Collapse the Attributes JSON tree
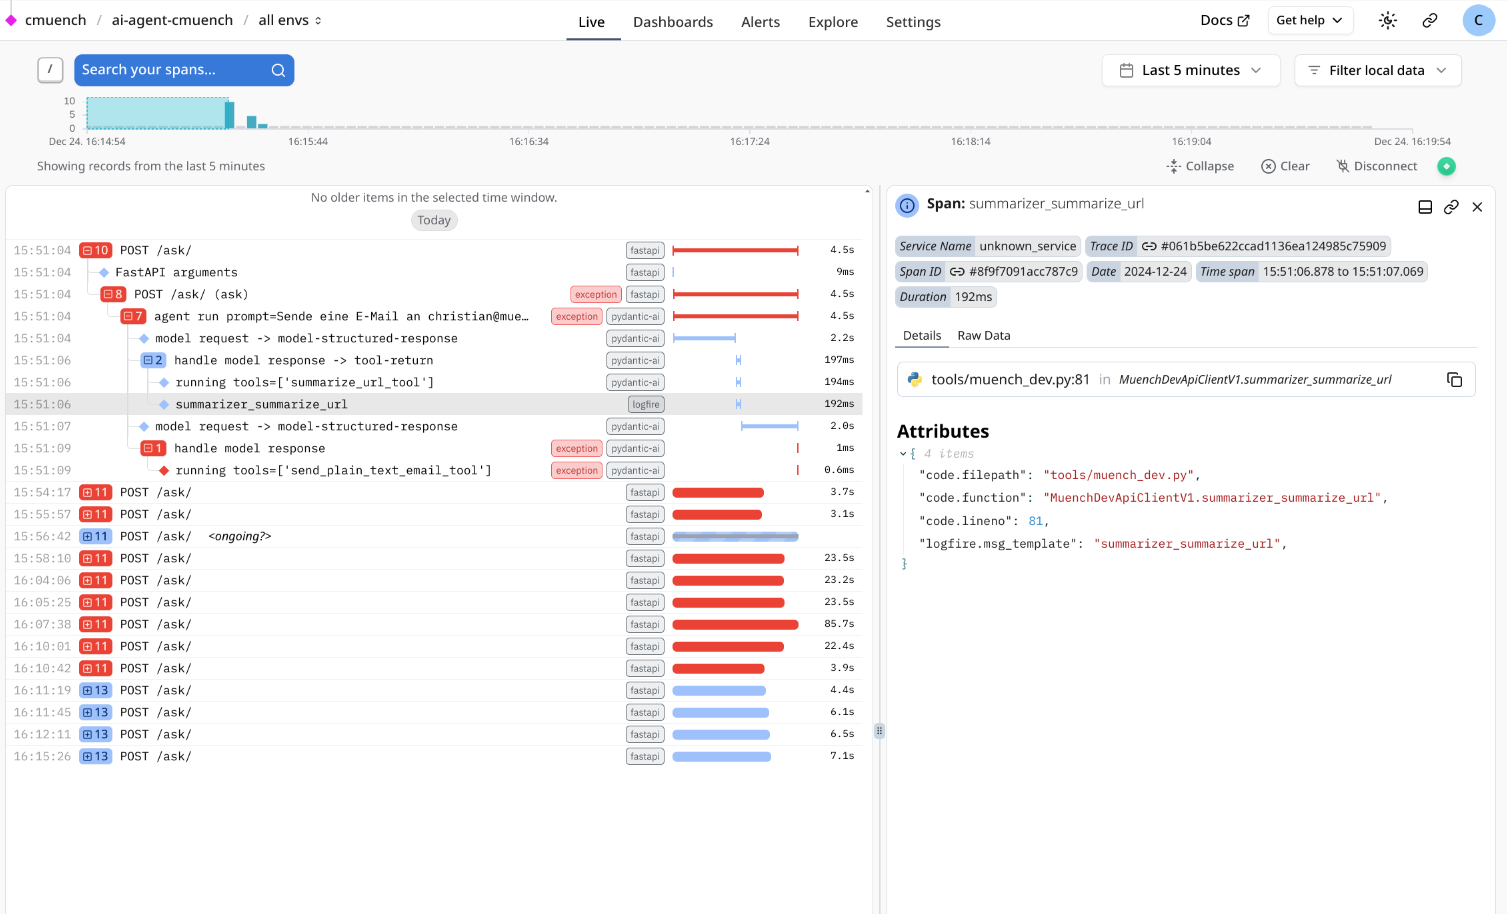Viewport: 1507px width, 914px height. pos(903,454)
